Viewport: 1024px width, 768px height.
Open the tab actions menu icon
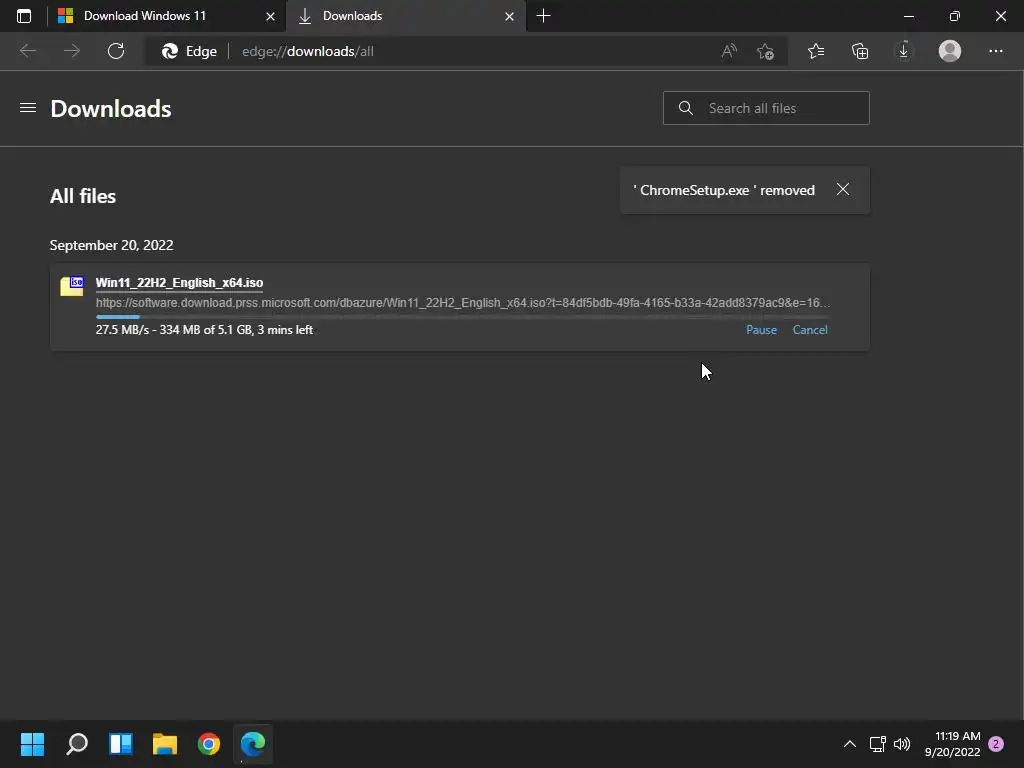(x=24, y=16)
